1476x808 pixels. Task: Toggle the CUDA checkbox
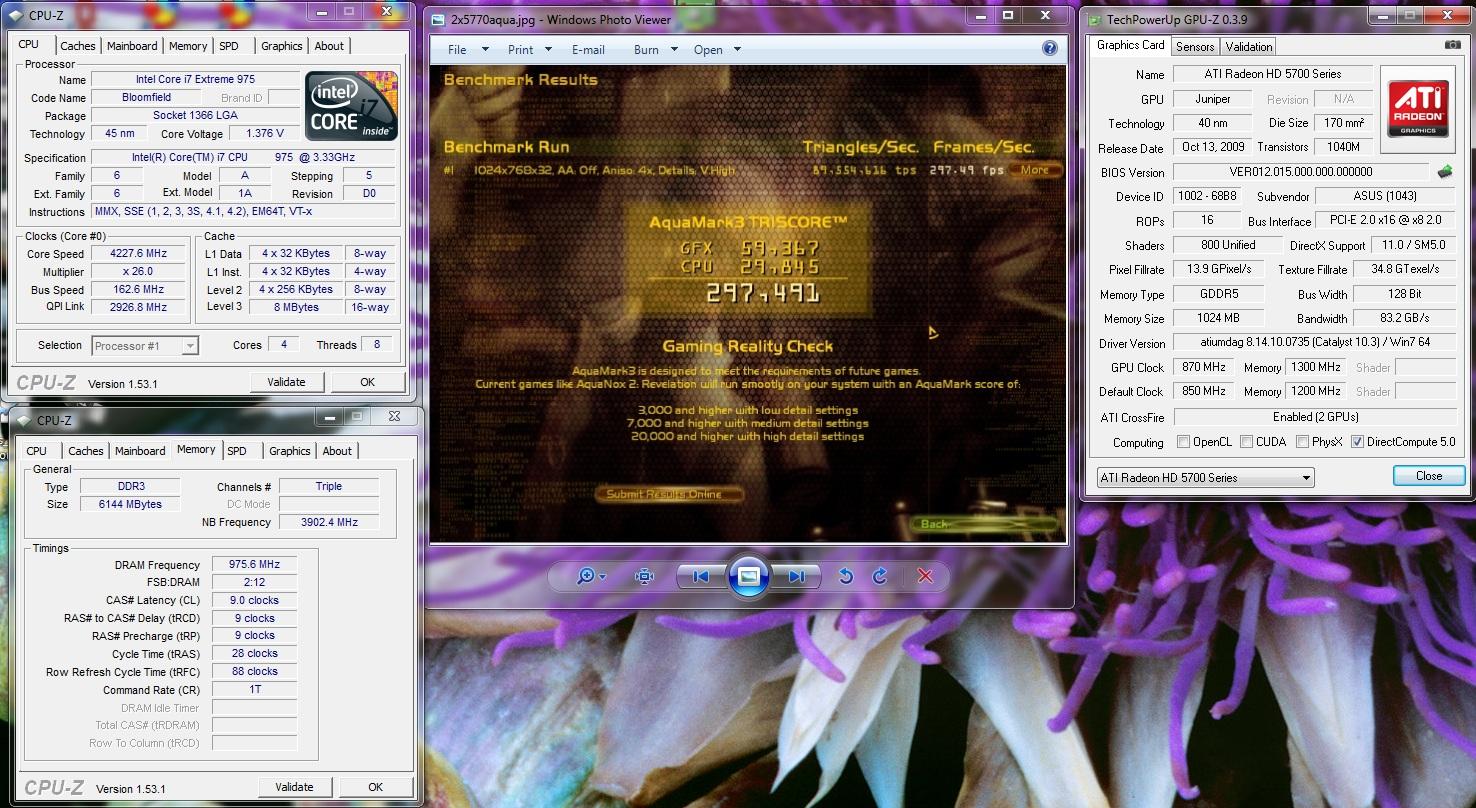1247,442
